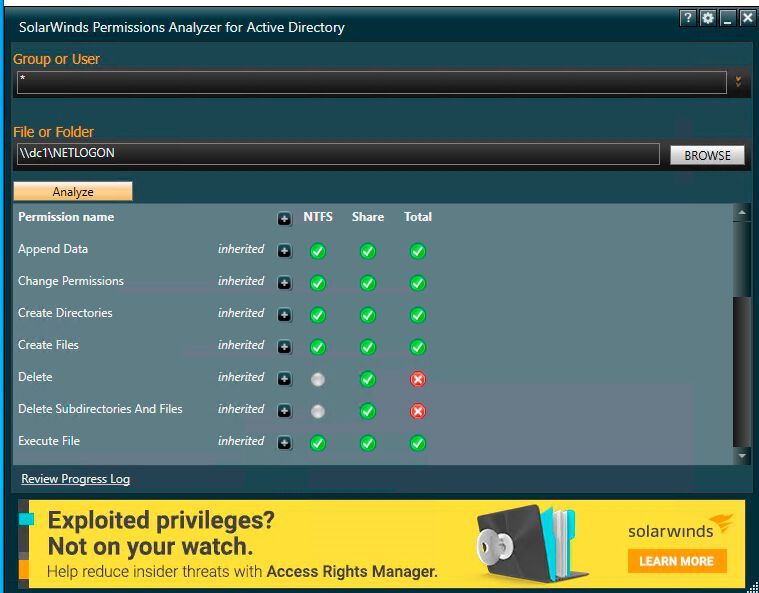759x593 pixels.
Task: Expand the Create Files row details
Action: click(284, 347)
